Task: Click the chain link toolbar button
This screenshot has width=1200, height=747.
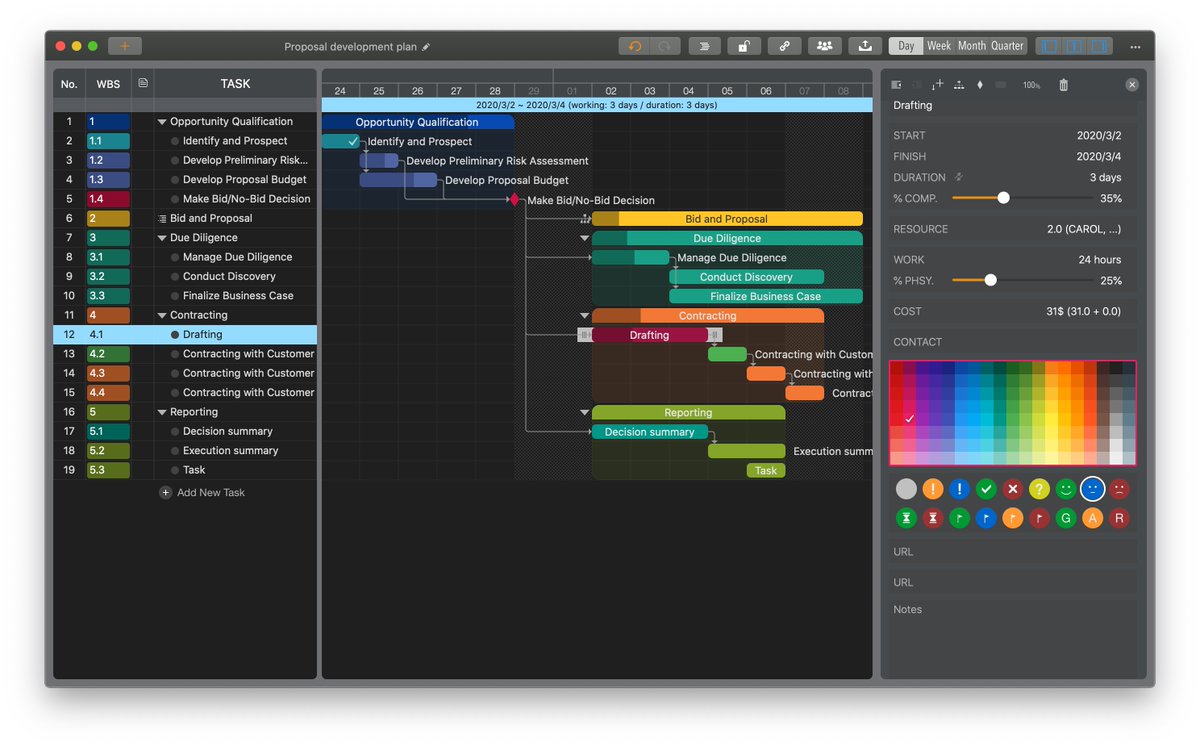Action: point(784,46)
